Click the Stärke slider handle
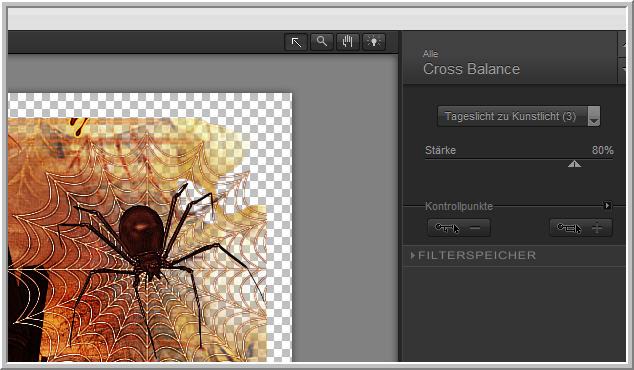 click(x=574, y=164)
